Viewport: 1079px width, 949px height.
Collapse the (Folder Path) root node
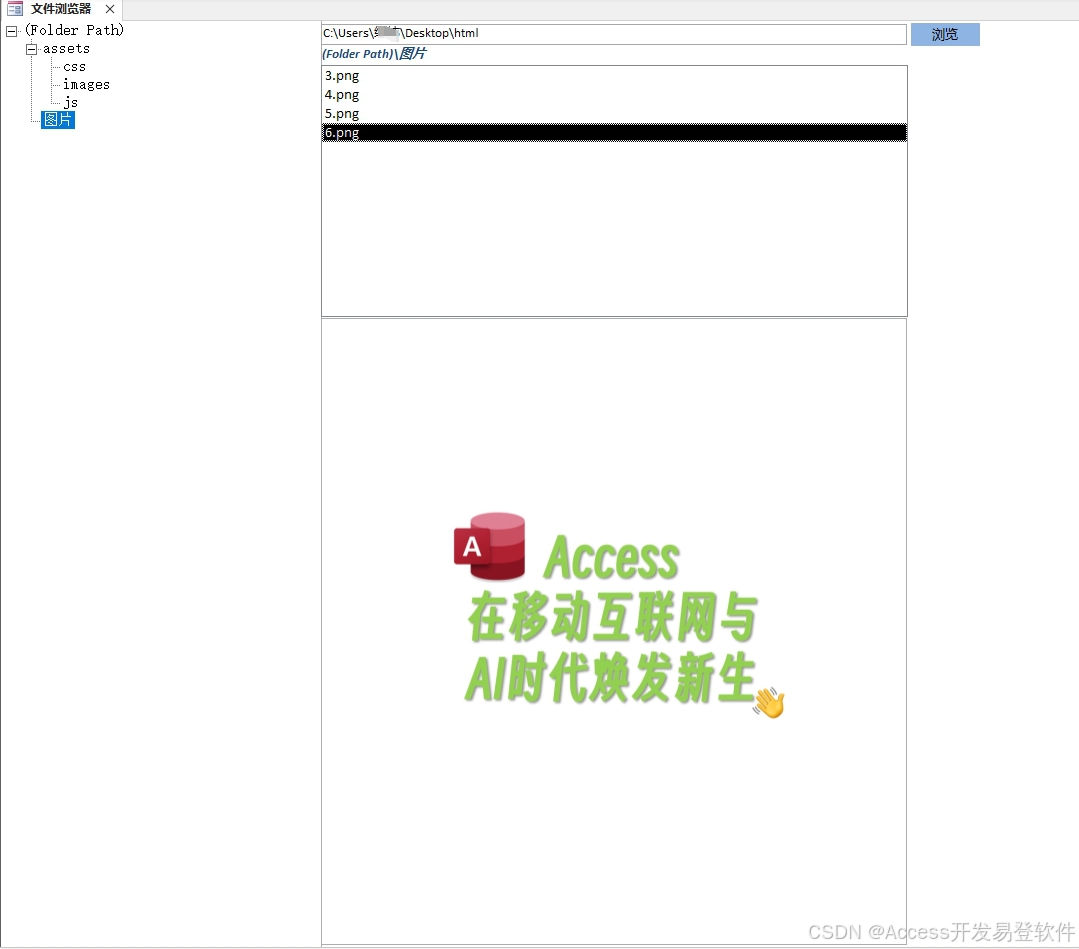12,31
